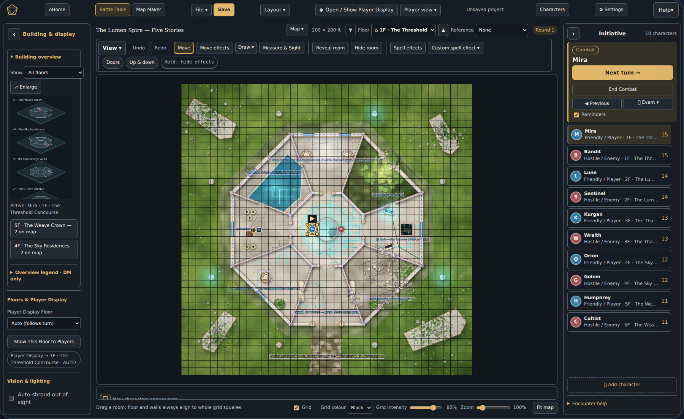The width and height of the screenshot is (684, 419).
Task: Open the Layout dropdown
Action: click(x=275, y=10)
